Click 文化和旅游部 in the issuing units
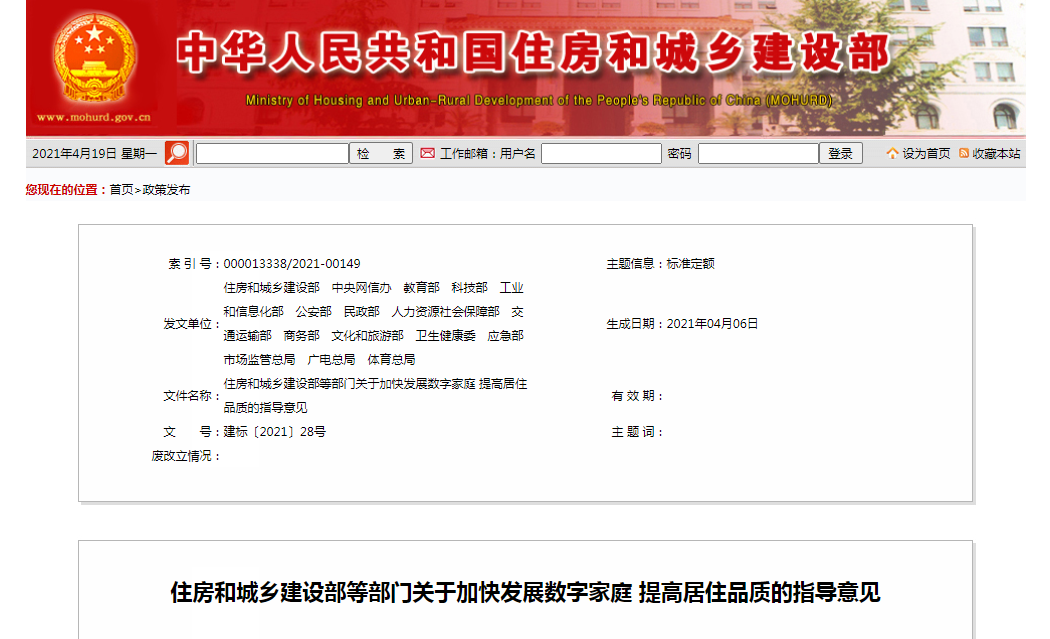Image resolution: width=1050 pixels, height=639 pixels. pyautogui.click(x=368, y=336)
